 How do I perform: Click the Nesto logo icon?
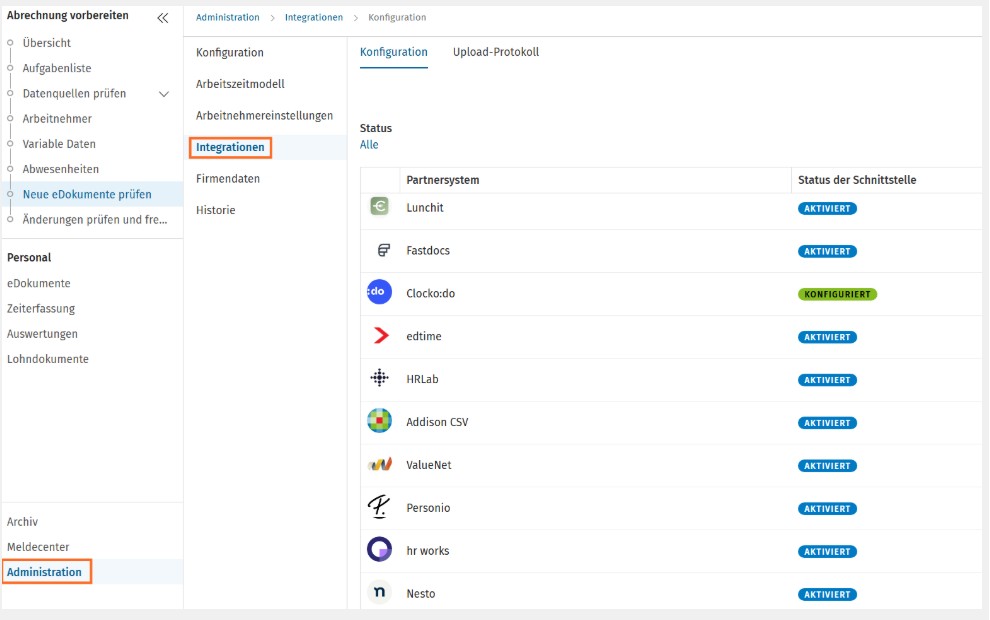tap(379, 592)
